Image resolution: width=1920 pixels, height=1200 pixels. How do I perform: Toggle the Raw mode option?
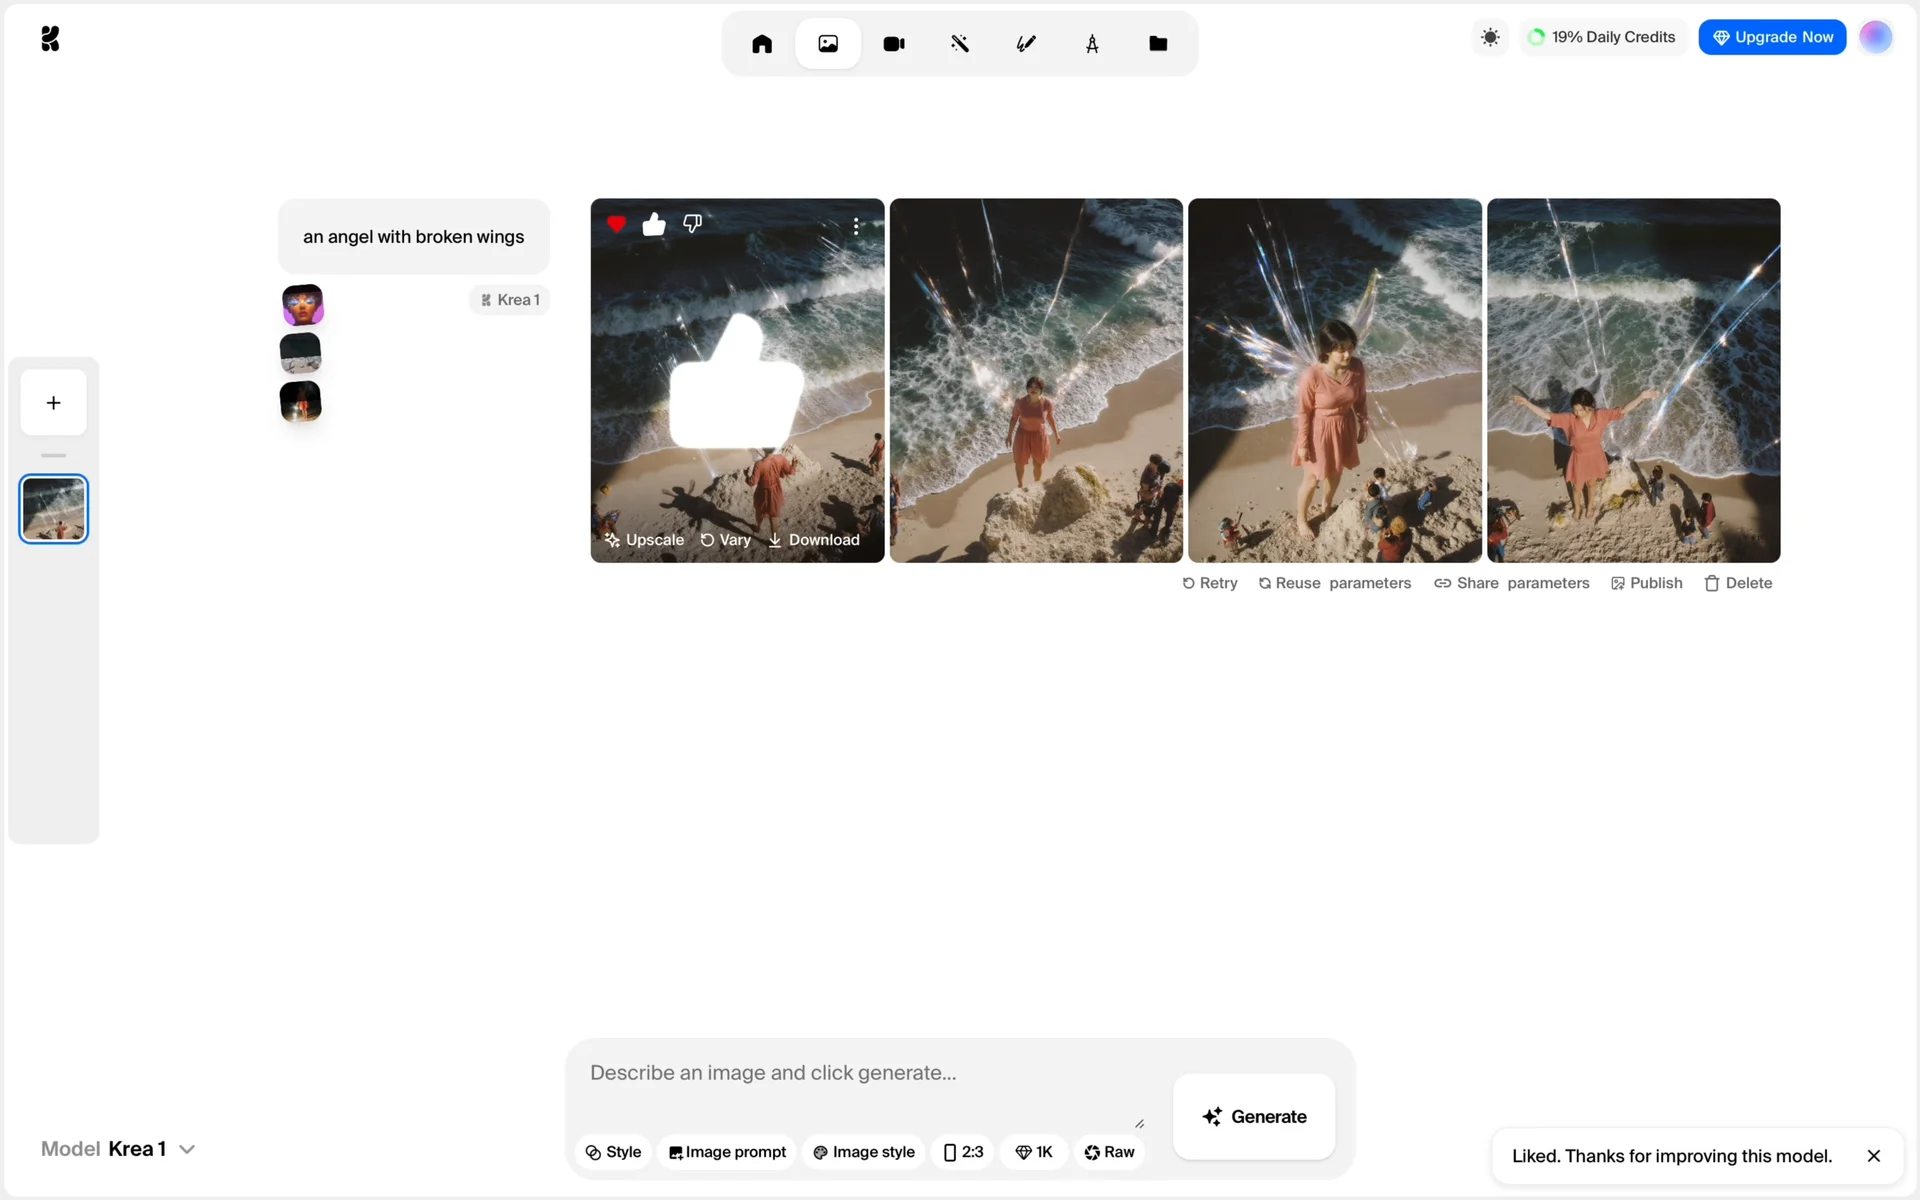coord(1109,1152)
